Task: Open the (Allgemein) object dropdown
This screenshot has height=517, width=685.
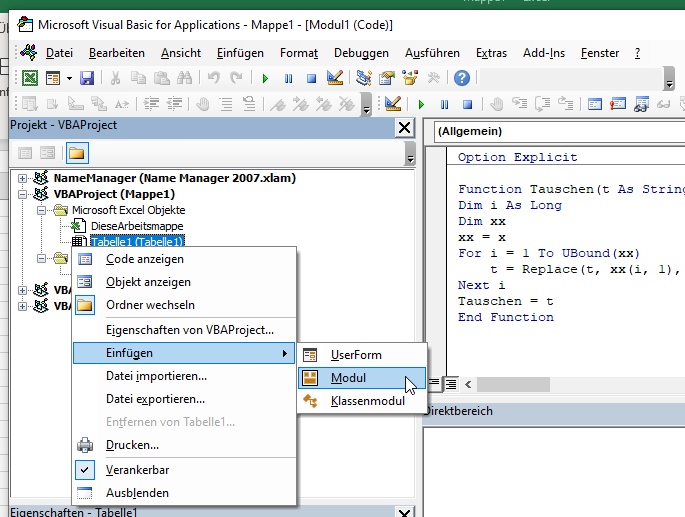Action: 559,132
